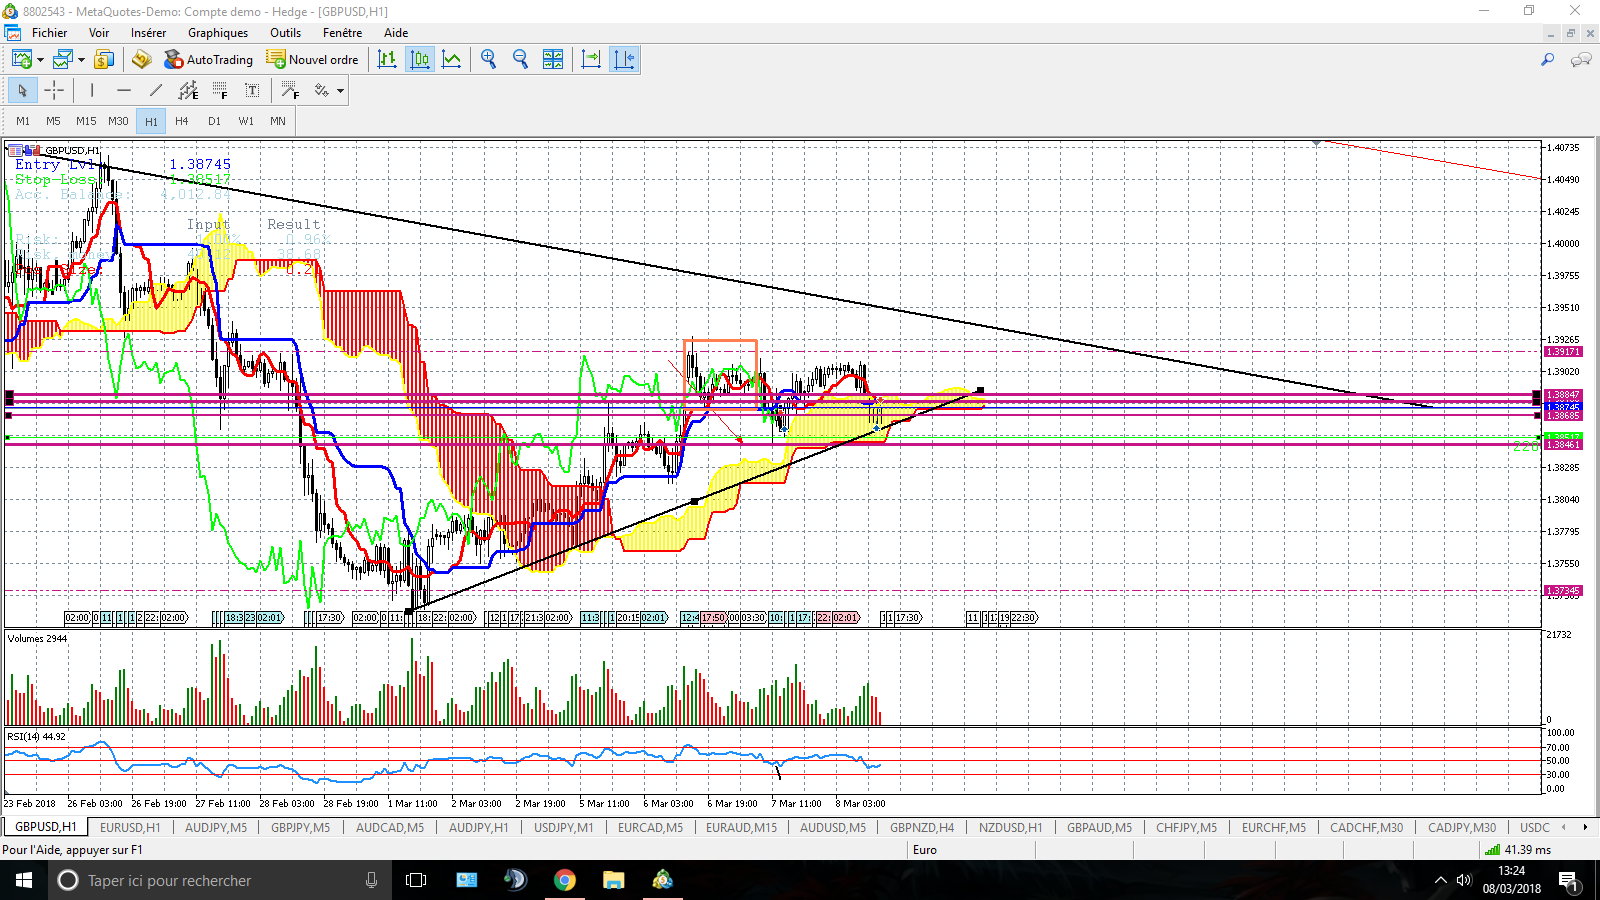Toggle the chart shift option
This screenshot has height=900, width=1600.
click(x=624, y=60)
